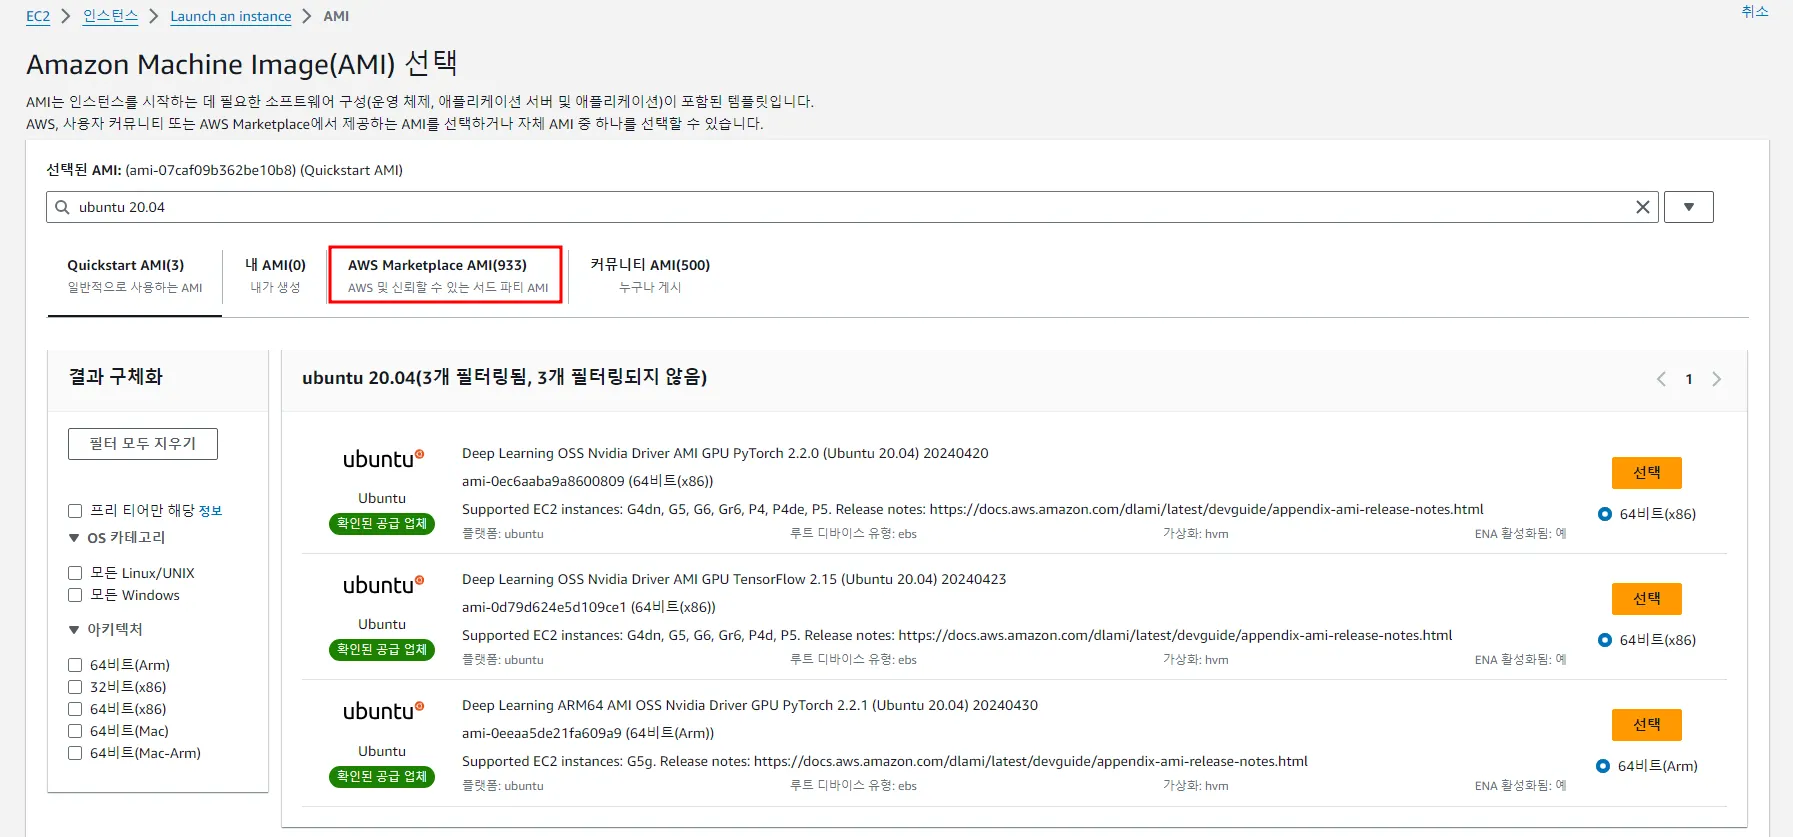Select 64비트(x86) radio for PyTorch 2.2.0 AMI
1793x837 pixels.
click(1605, 514)
